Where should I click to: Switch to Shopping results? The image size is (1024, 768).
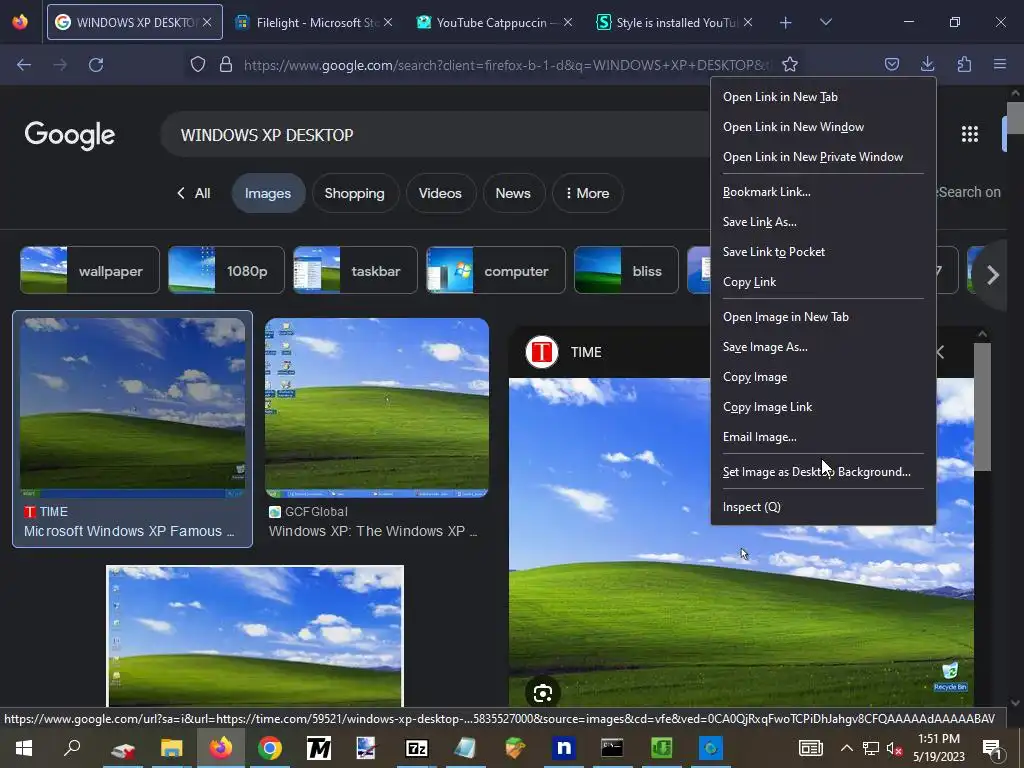click(x=355, y=193)
